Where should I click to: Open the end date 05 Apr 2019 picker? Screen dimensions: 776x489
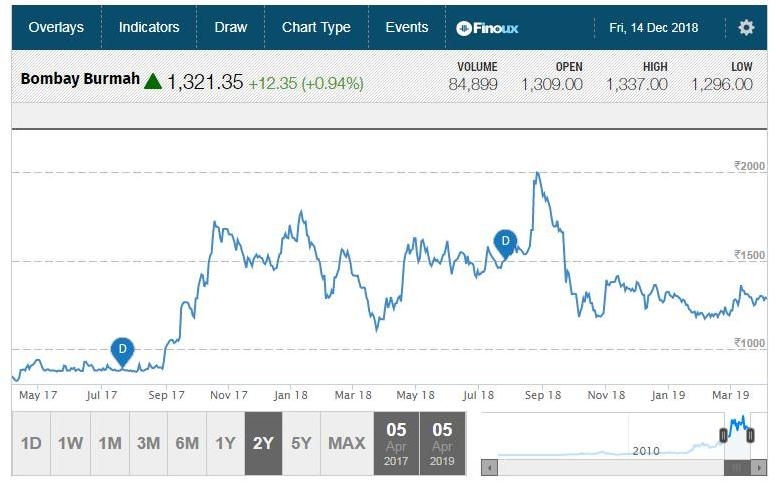442,443
